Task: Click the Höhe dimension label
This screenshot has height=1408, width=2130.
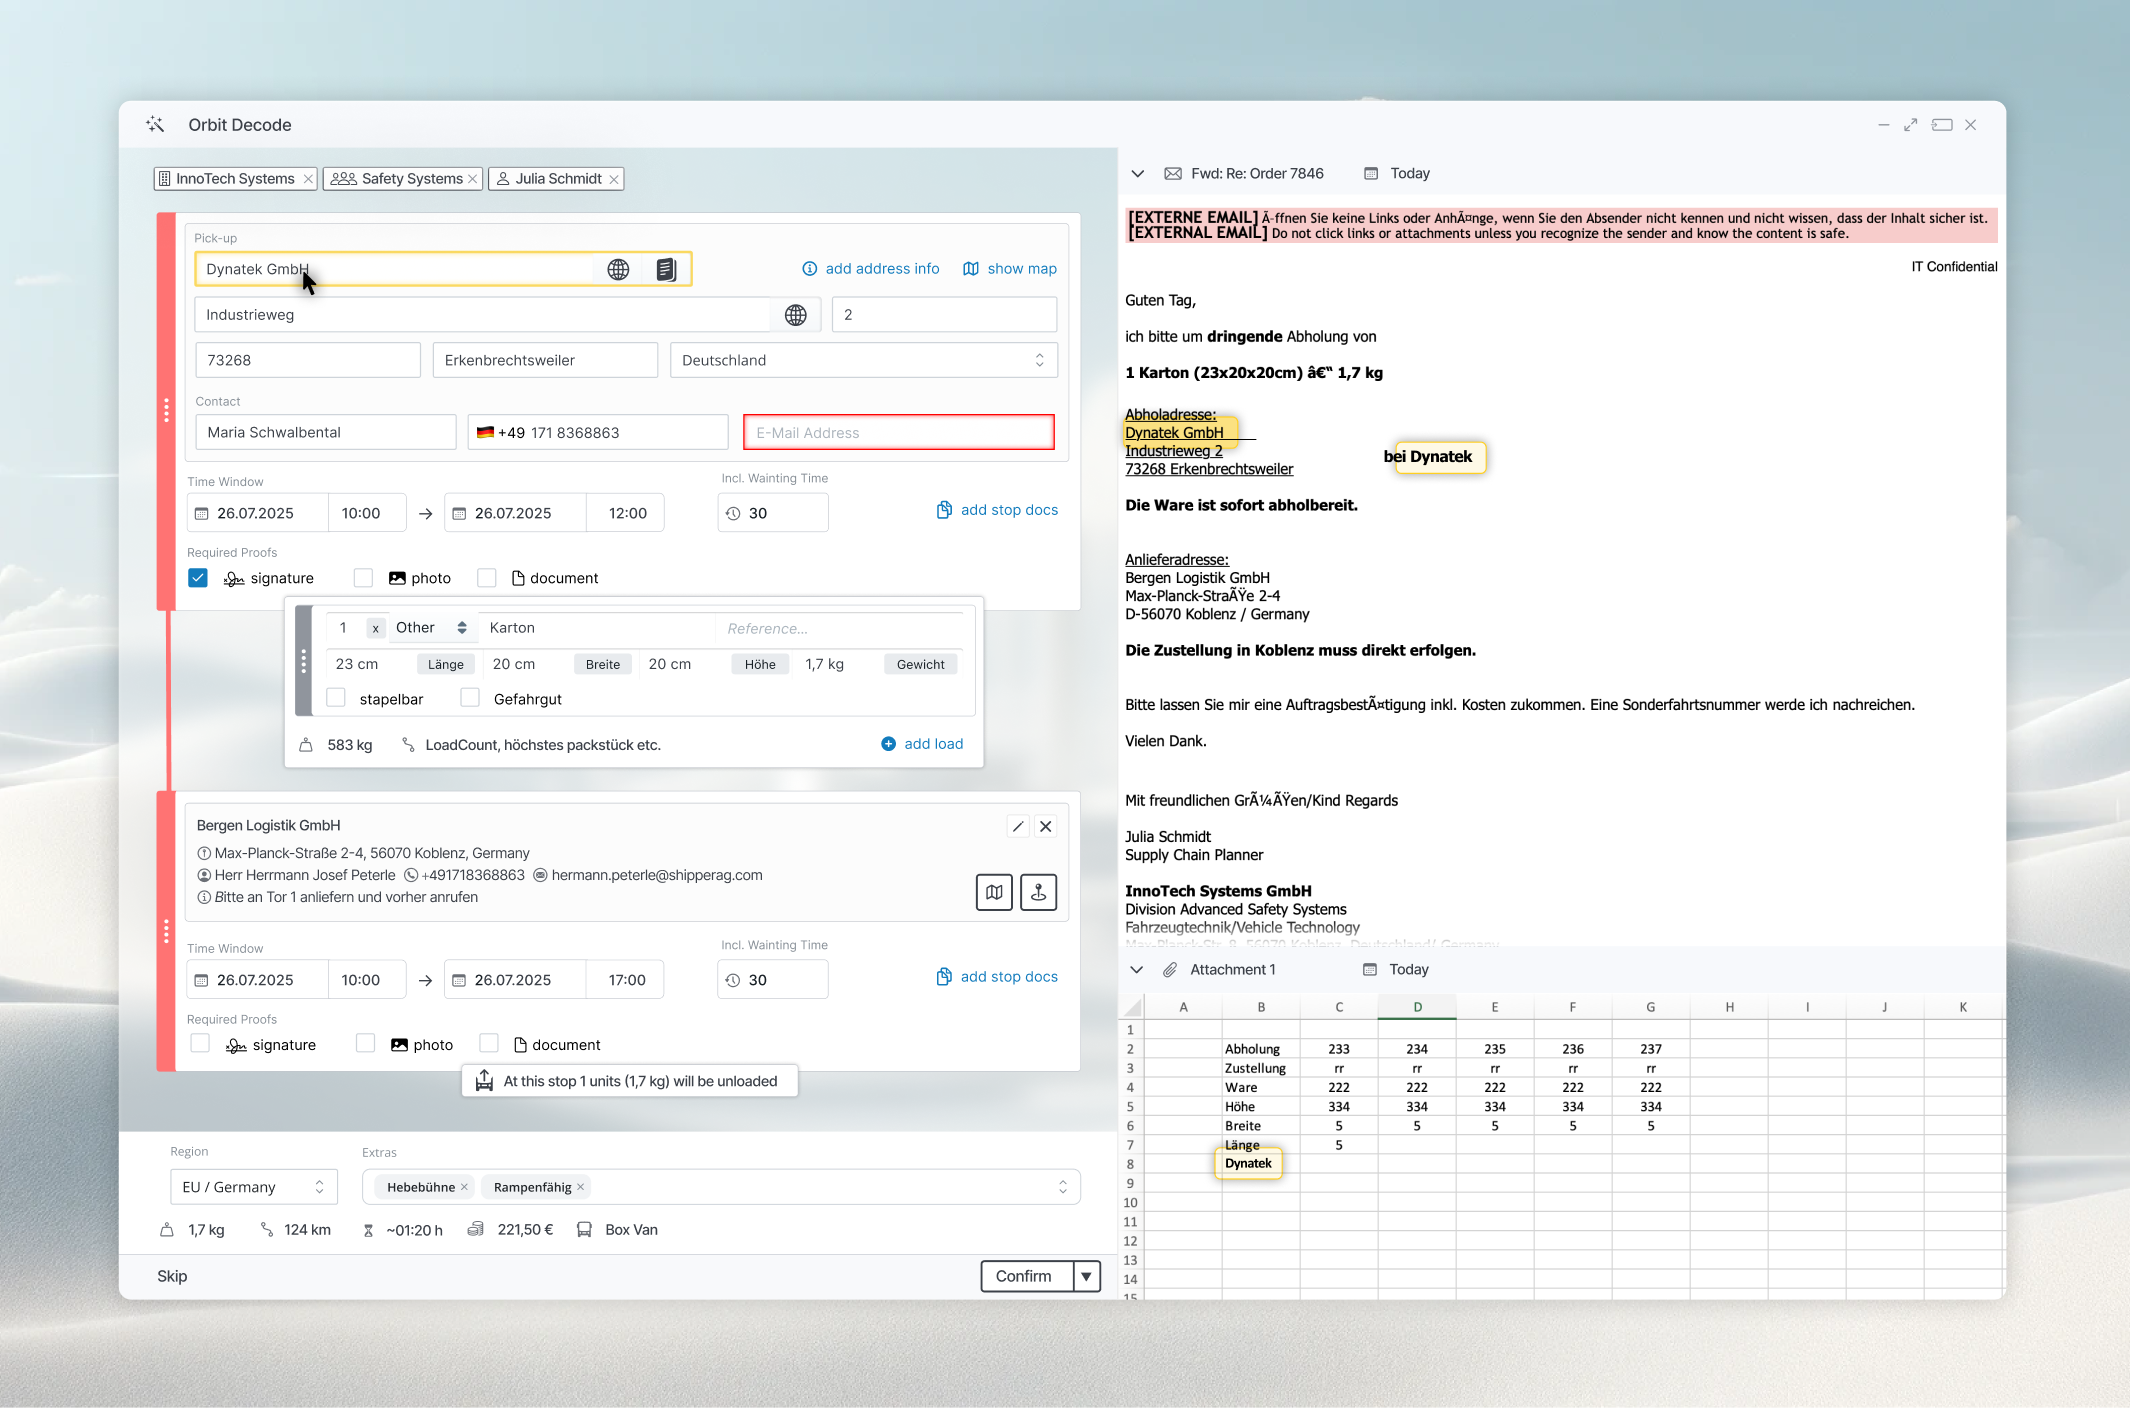Action: point(760,664)
